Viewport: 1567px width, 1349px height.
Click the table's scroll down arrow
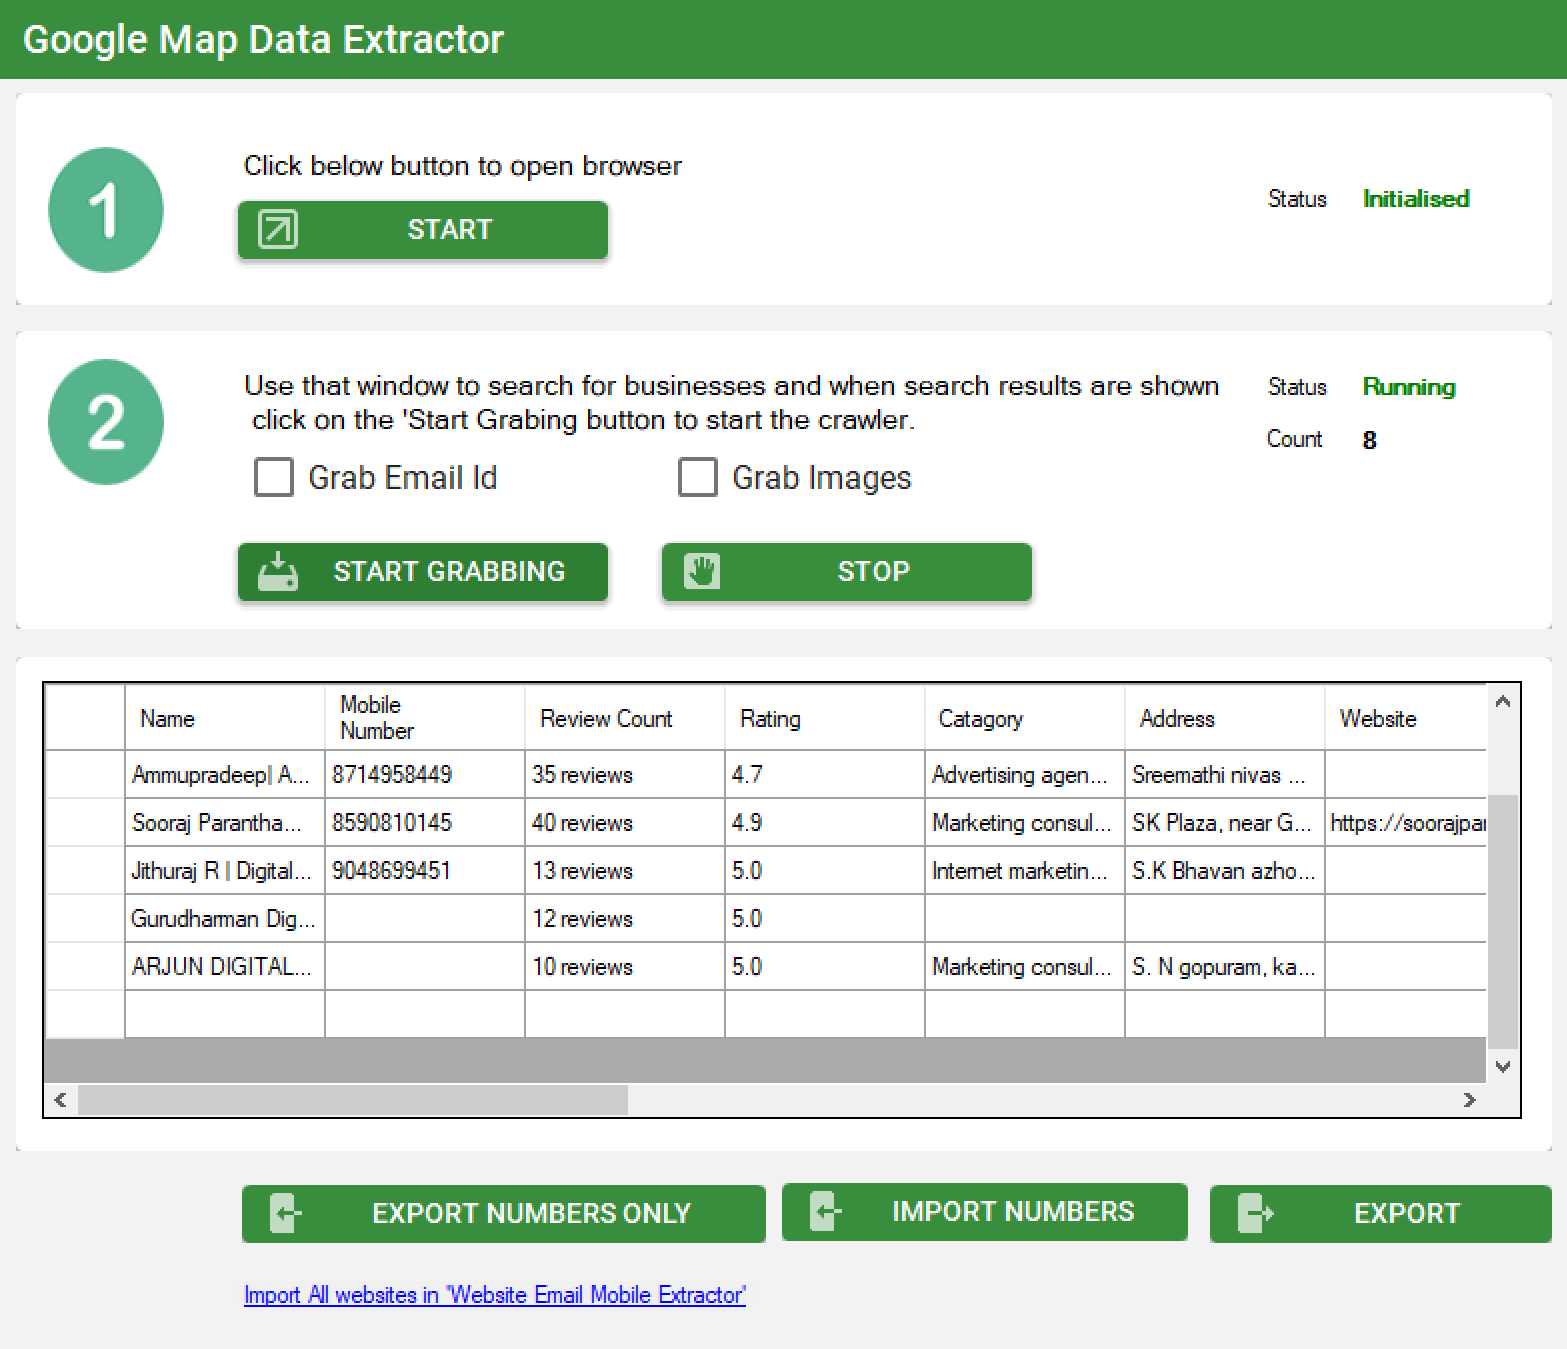click(x=1503, y=1067)
